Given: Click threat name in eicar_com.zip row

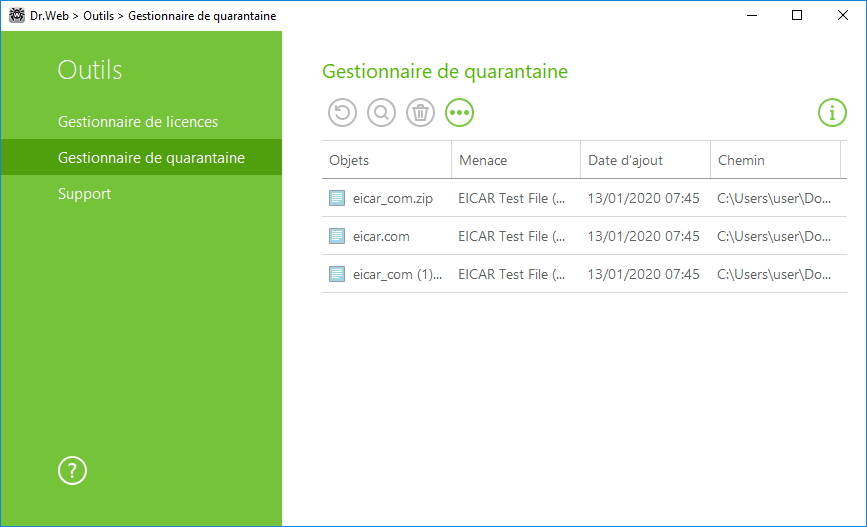Looking at the screenshot, I should (511, 199).
